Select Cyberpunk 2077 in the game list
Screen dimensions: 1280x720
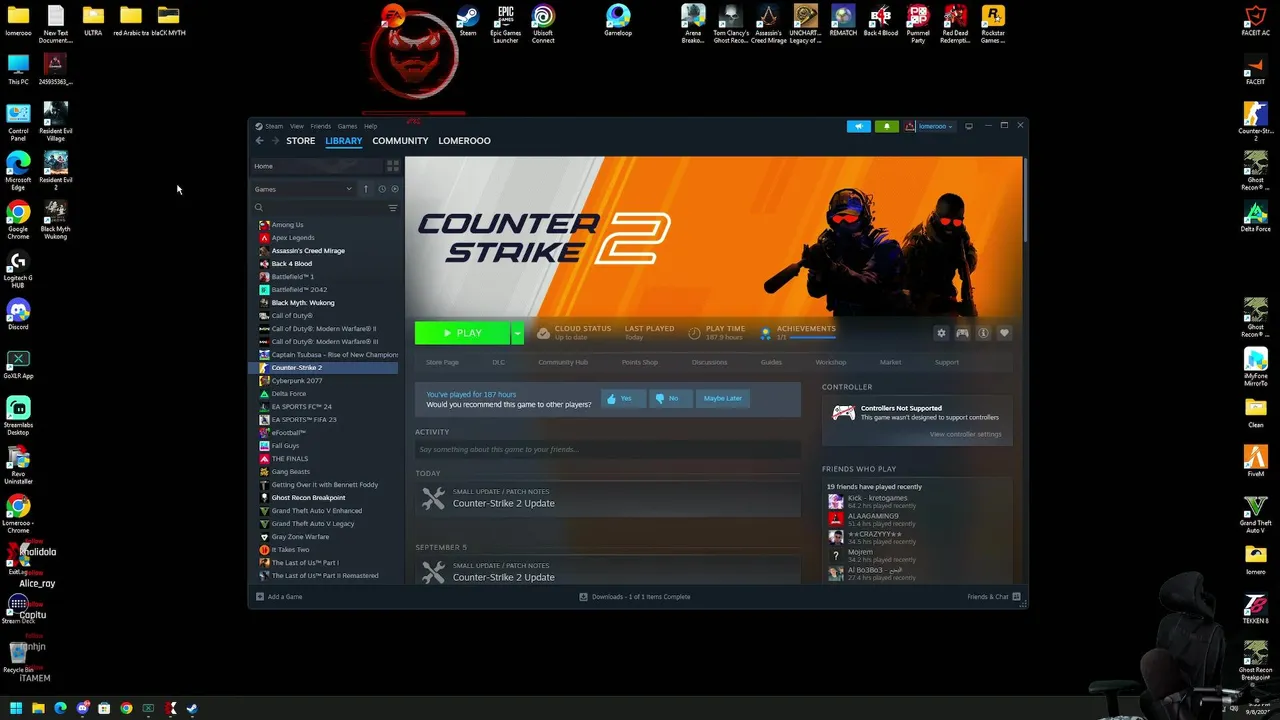click(297, 381)
